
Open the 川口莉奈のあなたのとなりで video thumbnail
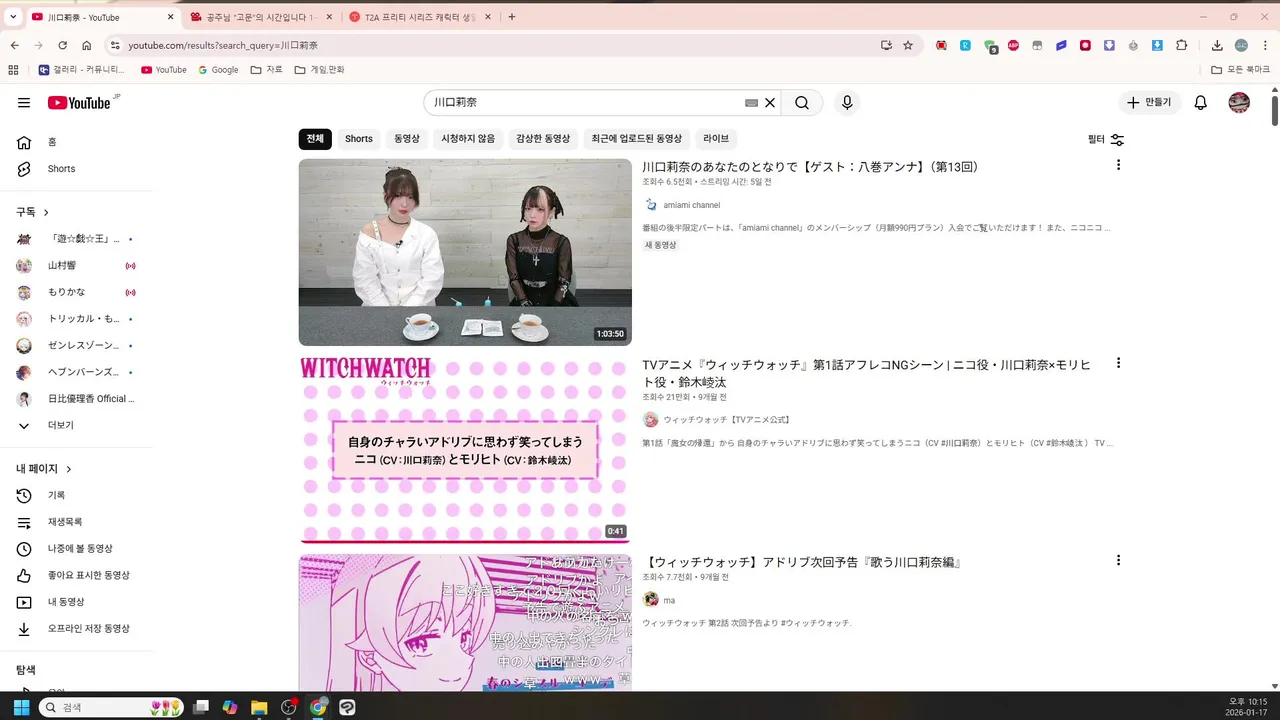(x=465, y=252)
